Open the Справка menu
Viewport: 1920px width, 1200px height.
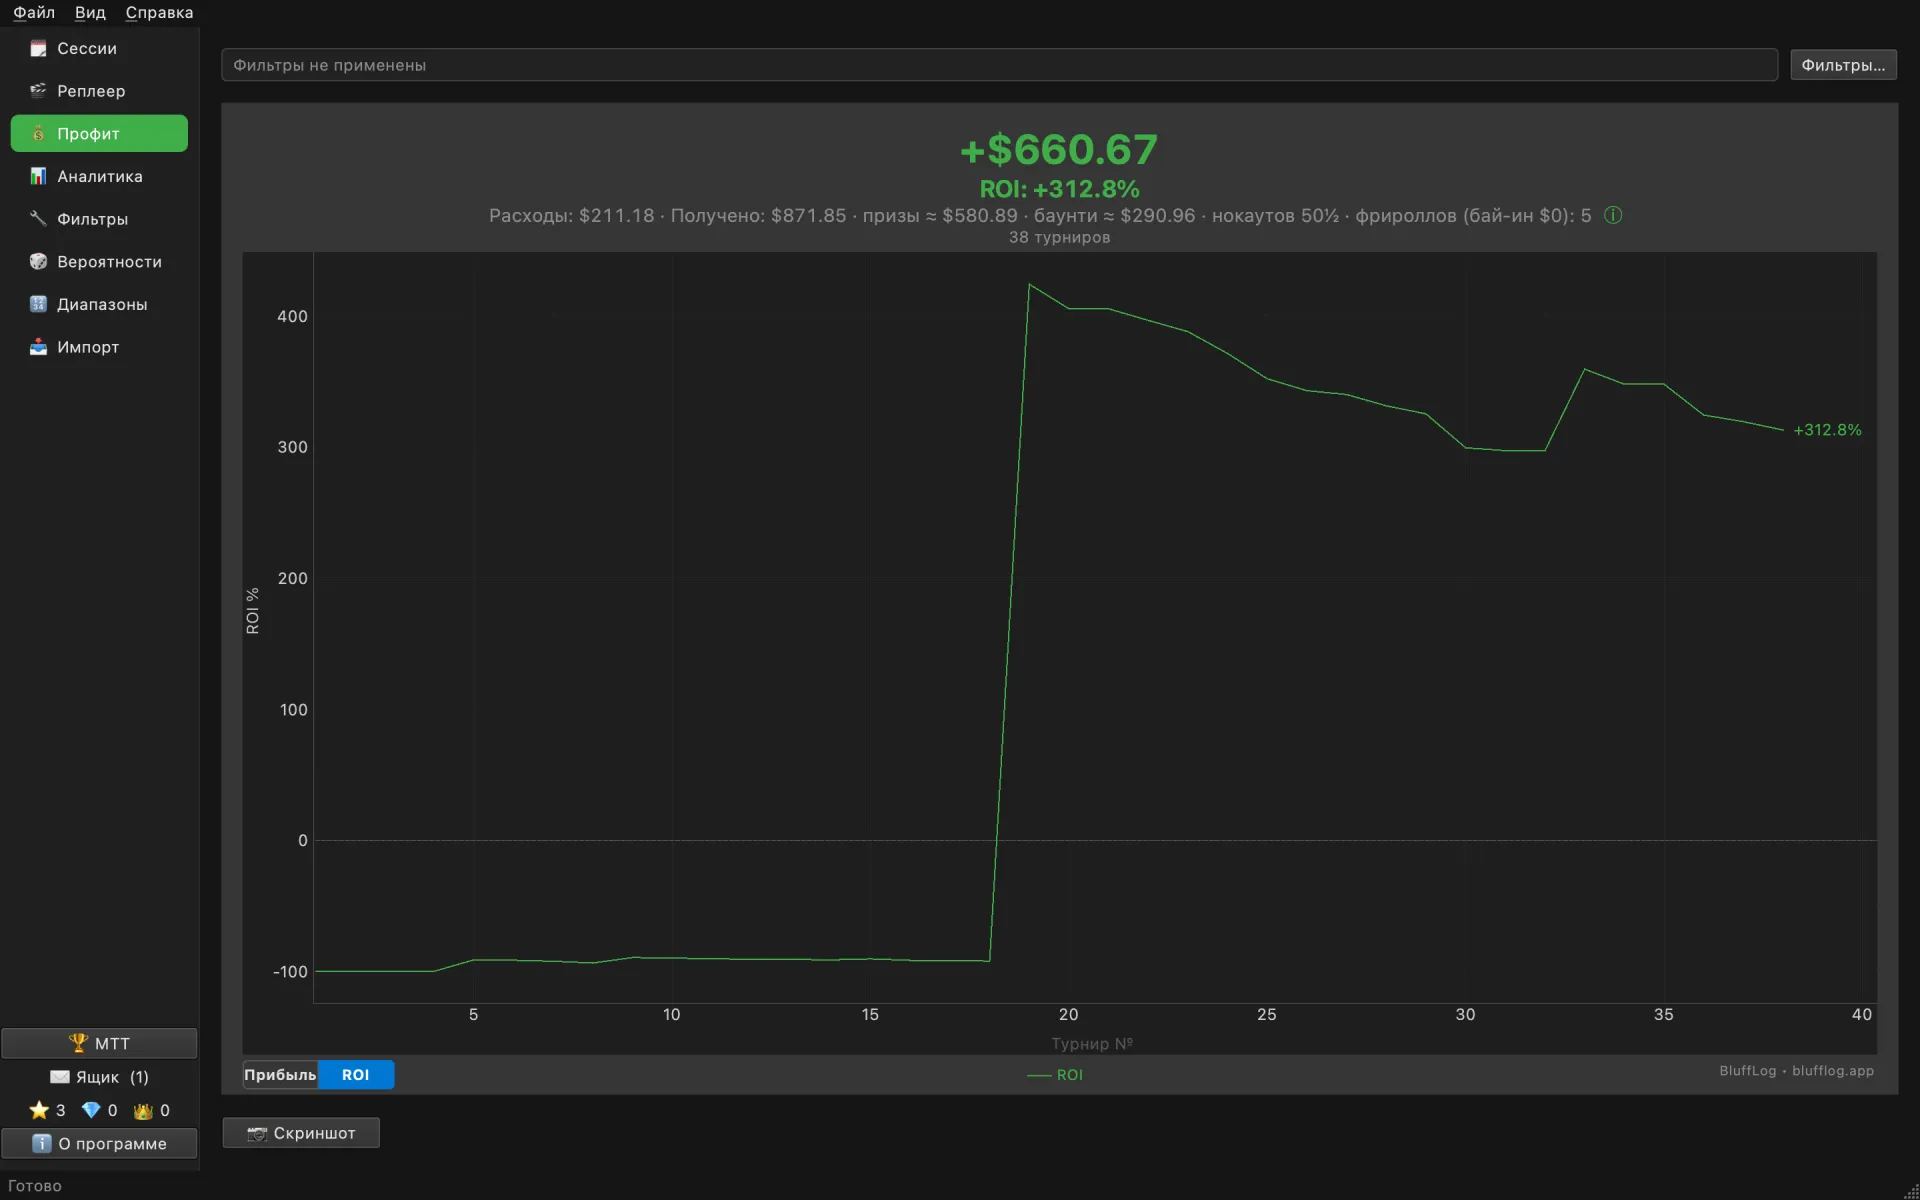(x=159, y=13)
